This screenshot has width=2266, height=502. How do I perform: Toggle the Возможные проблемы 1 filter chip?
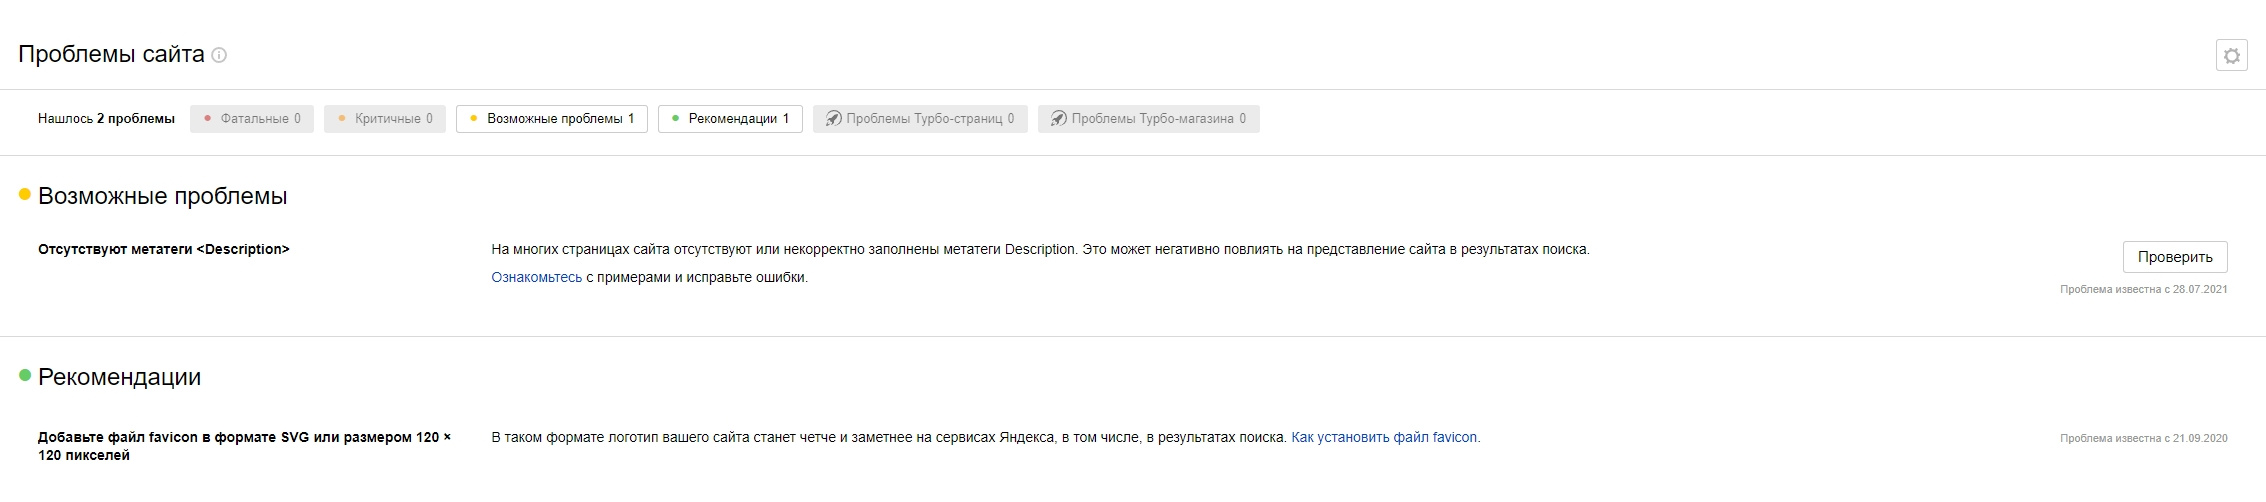(x=552, y=119)
